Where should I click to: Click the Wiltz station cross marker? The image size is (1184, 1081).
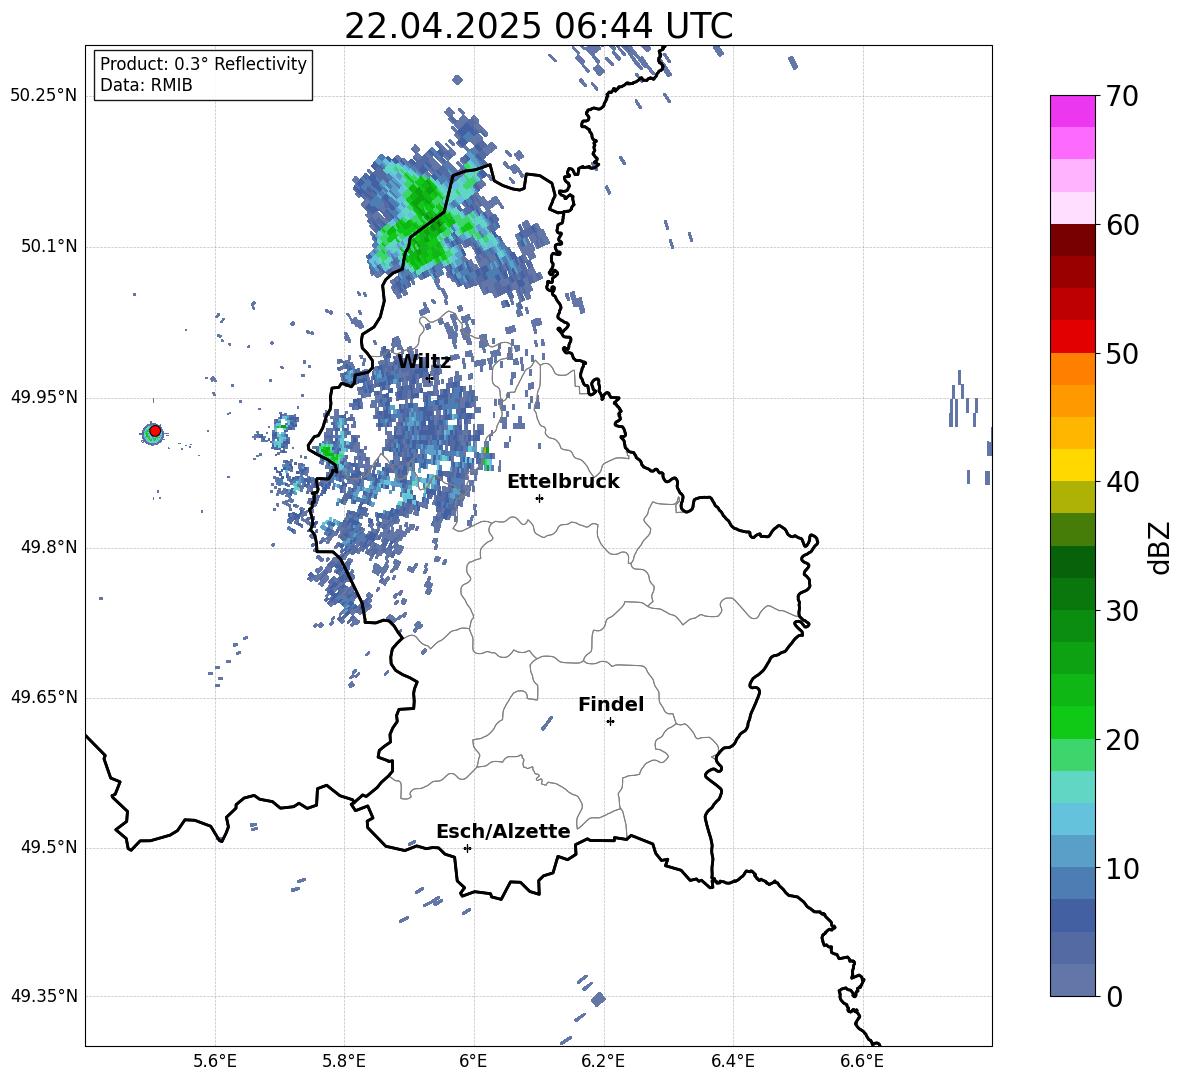pyautogui.click(x=430, y=378)
